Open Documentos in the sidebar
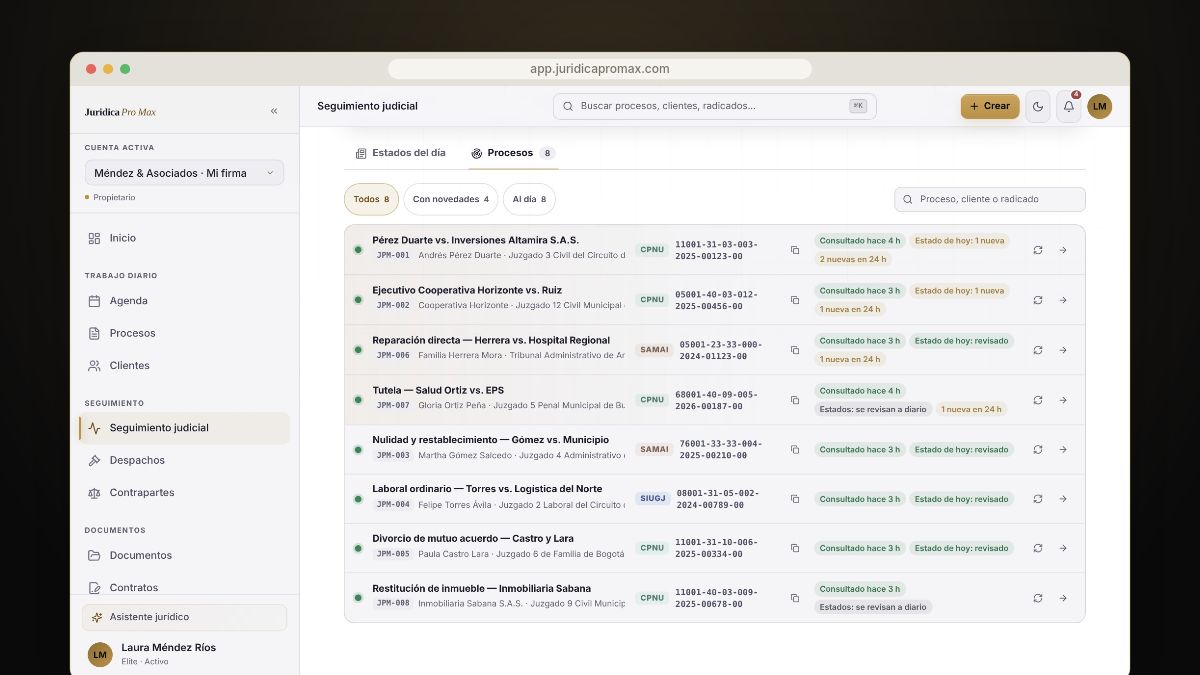This screenshot has height=675, width=1200. tap(184, 555)
